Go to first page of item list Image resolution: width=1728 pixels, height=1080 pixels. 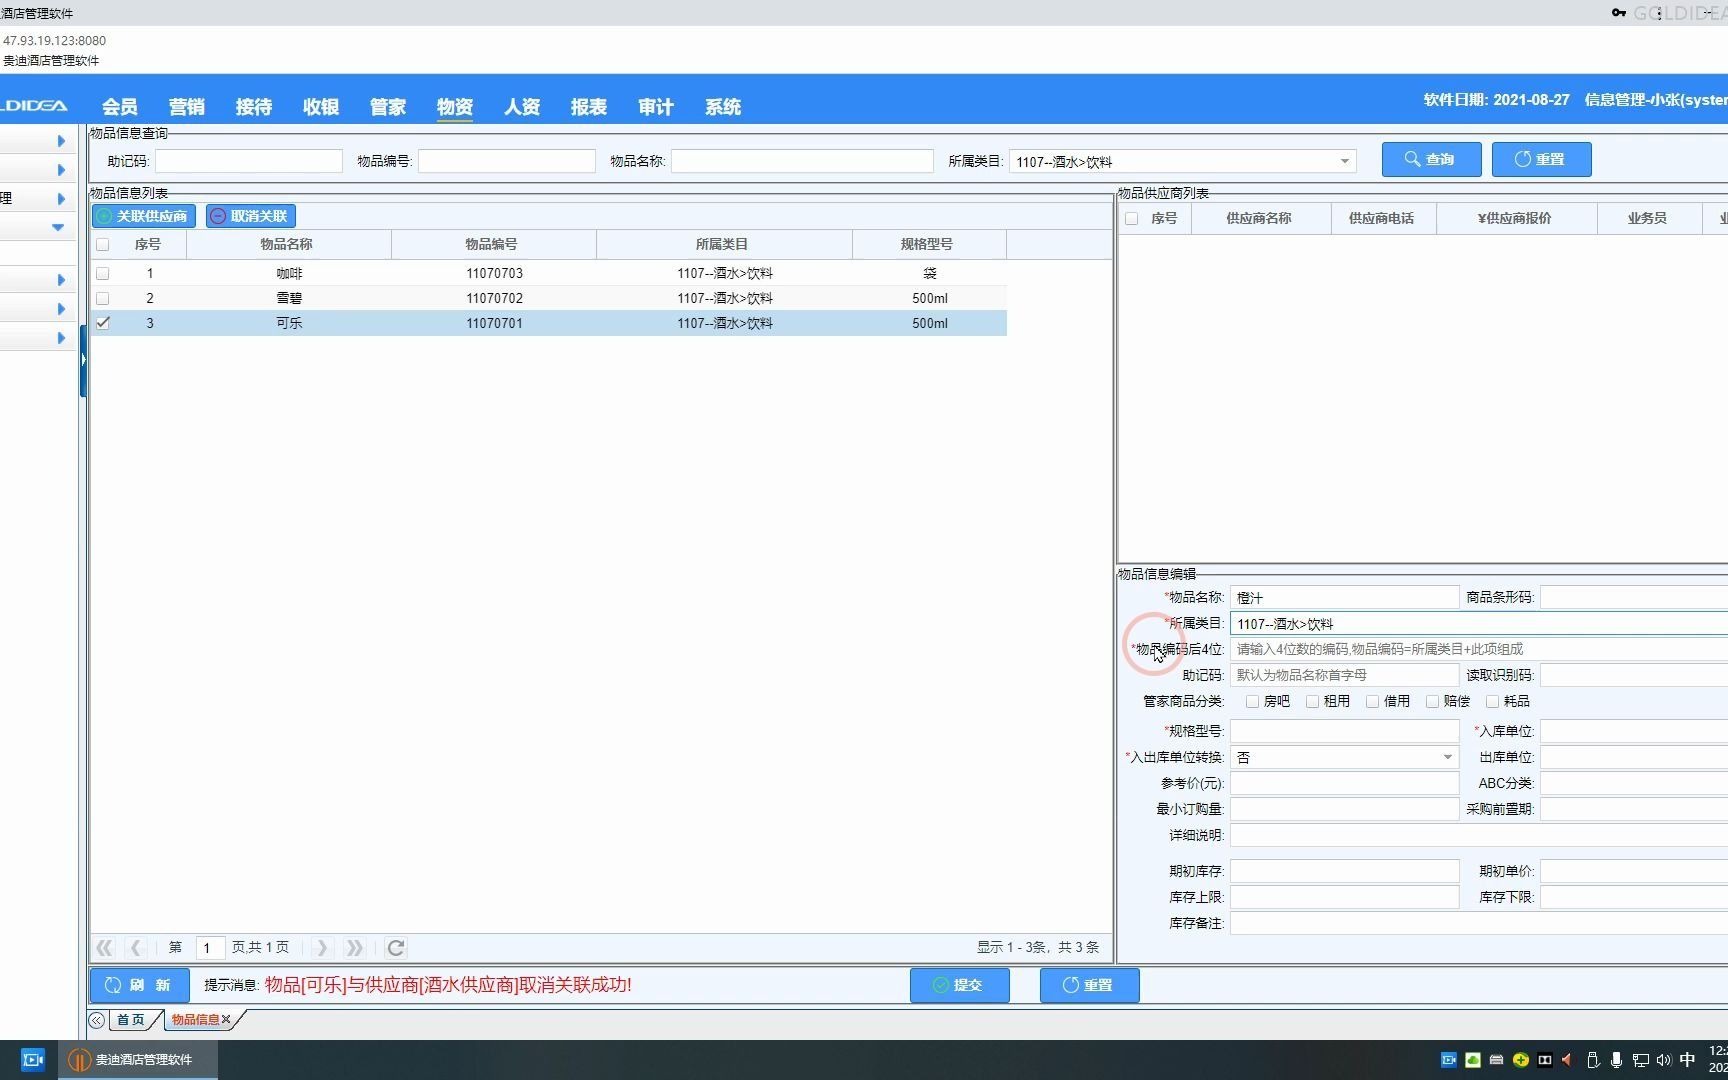coord(104,947)
